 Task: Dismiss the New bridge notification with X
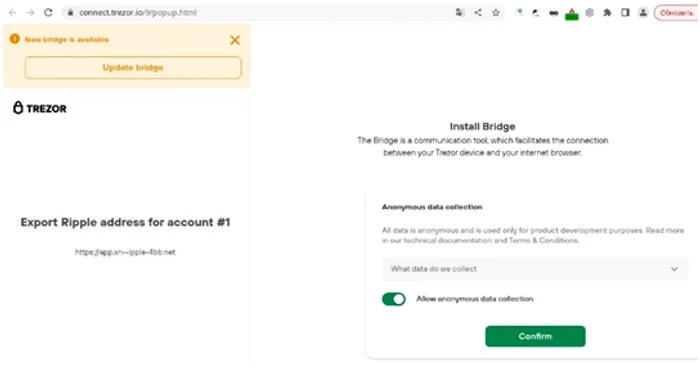coord(235,40)
